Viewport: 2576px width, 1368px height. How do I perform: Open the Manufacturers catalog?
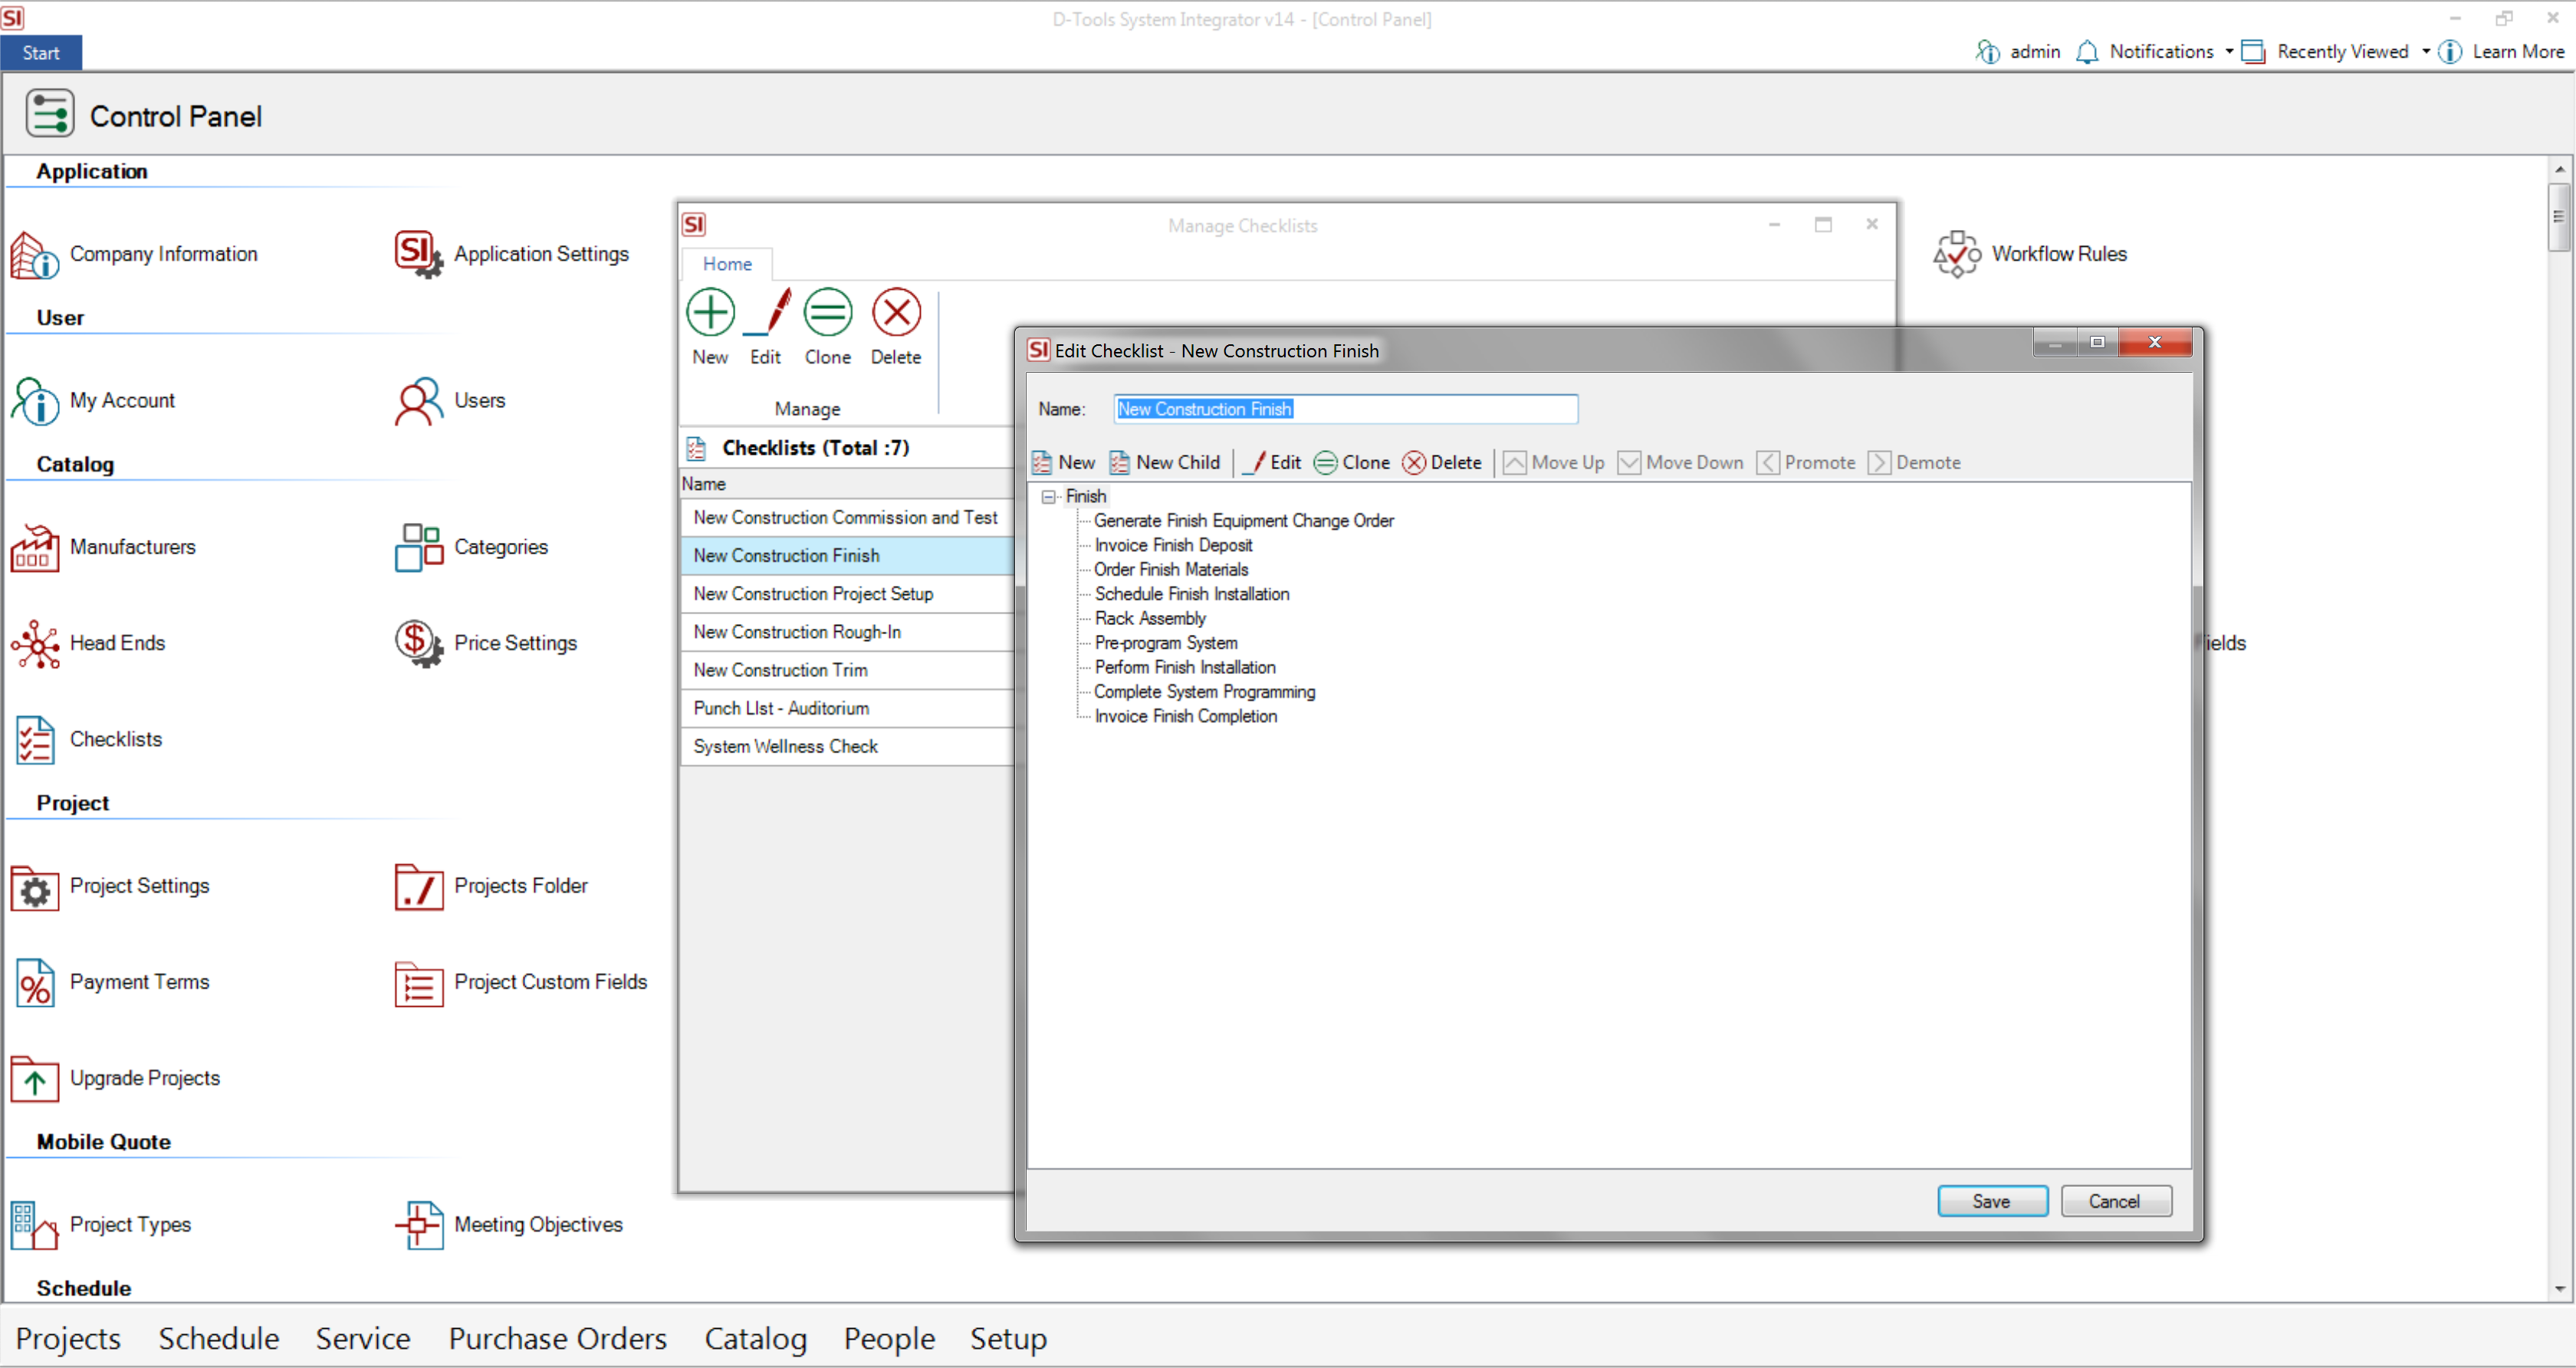point(134,547)
